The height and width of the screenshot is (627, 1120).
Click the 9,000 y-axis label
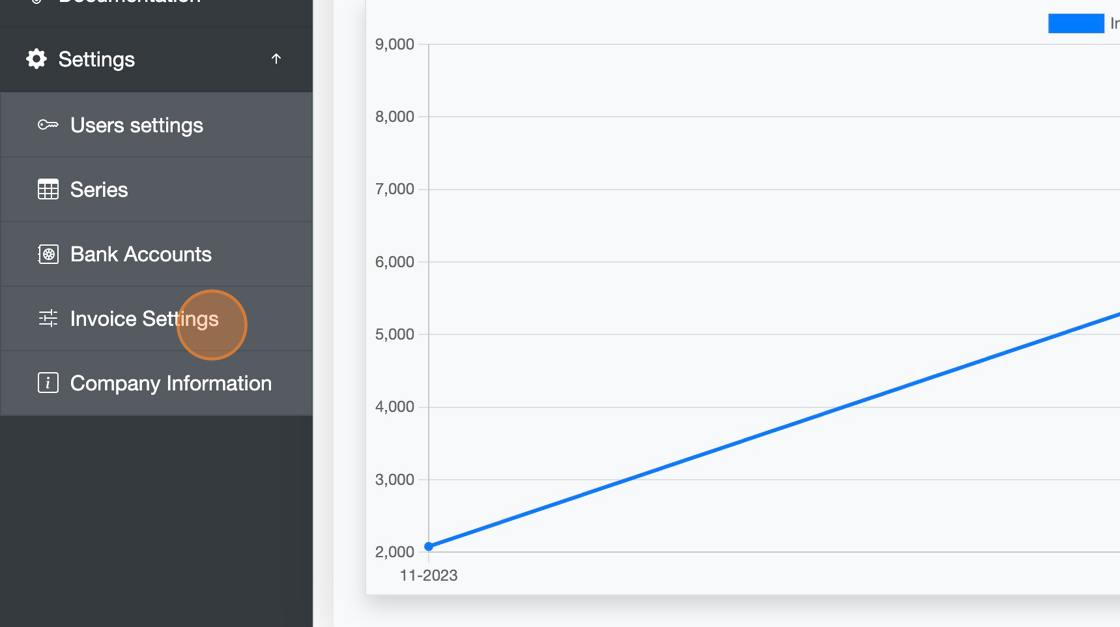[x=394, y=44]
